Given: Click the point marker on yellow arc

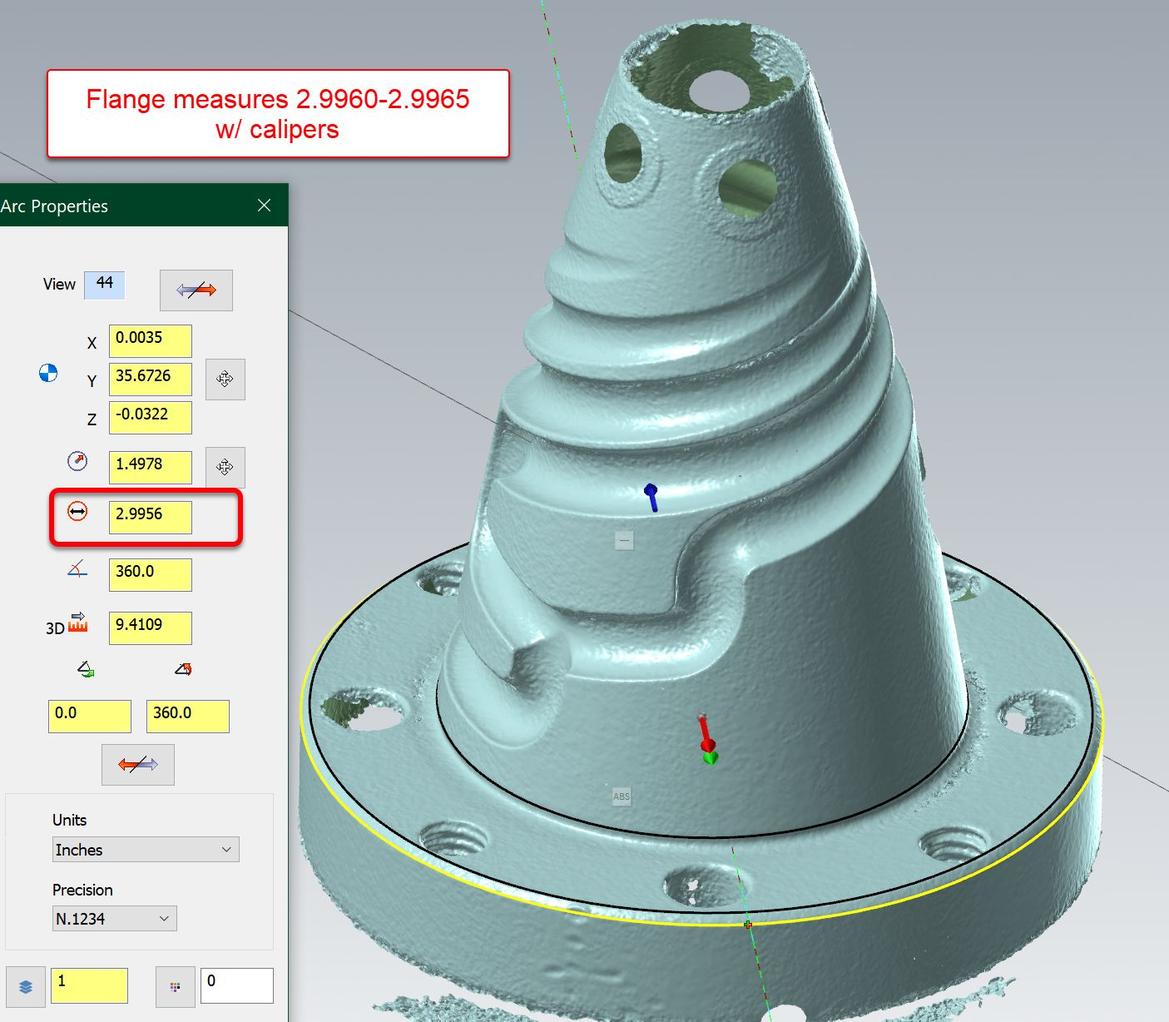Looking at the screenshot, I should (748, 924).
